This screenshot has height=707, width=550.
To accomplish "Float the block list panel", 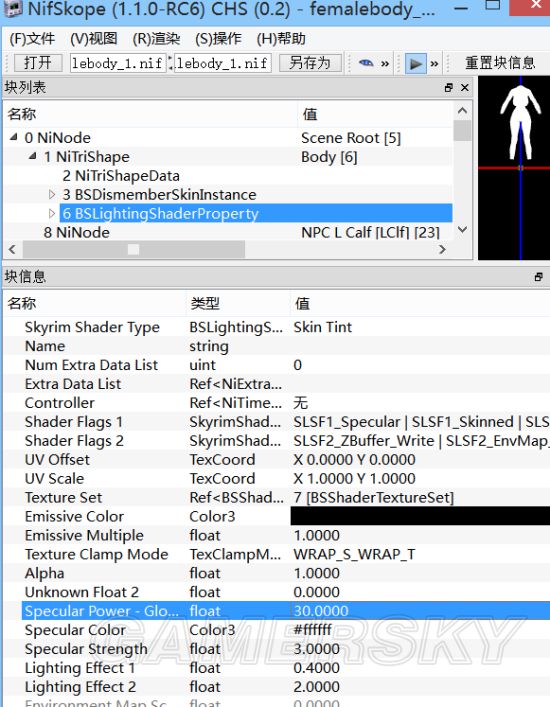I will pyautogui.click(x=449, y=88).
